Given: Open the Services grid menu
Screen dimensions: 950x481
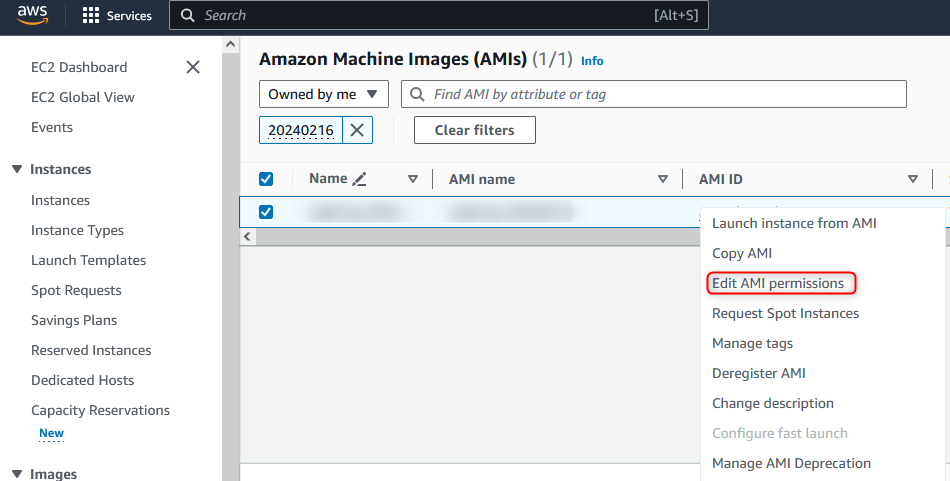Looking at the screenshot, I should click(x=117, y=16).
